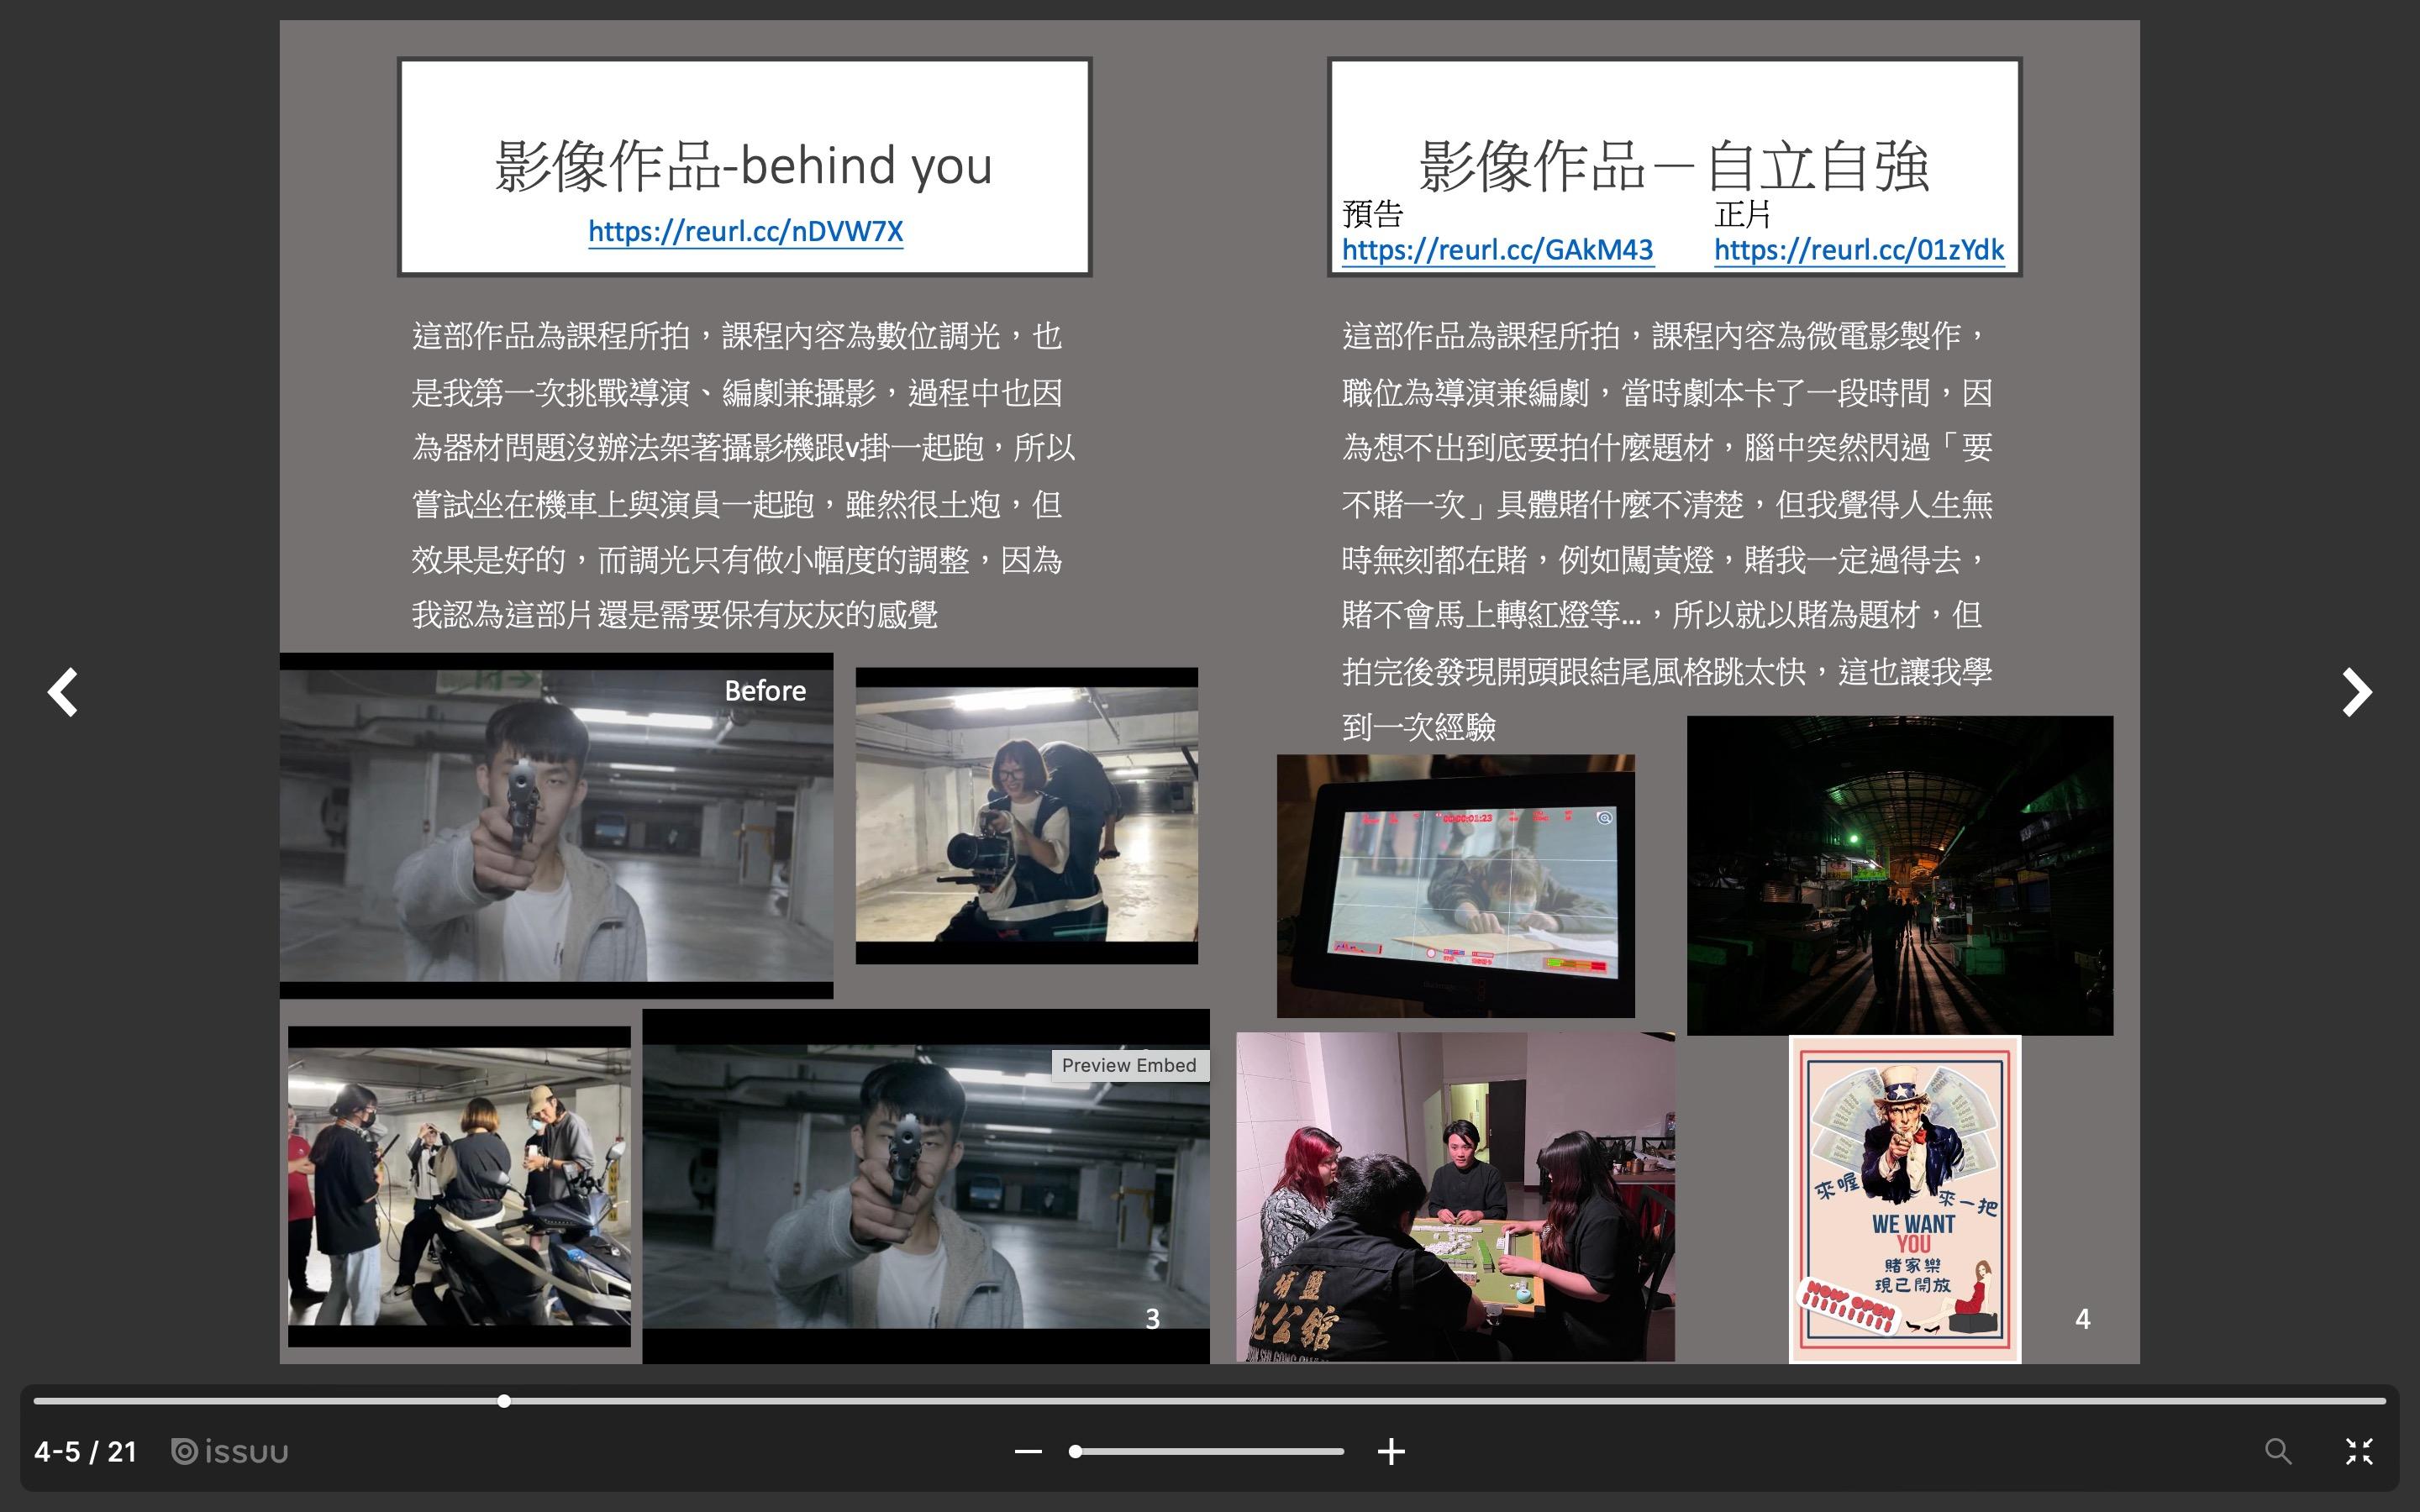The width and height of the screenshot is (2420, 1512).
Task: Click the 正片 label
Action: pos(1743,214)
